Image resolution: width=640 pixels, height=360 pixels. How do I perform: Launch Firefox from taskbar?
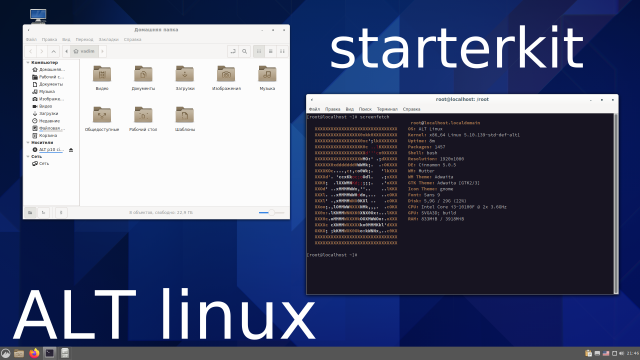34,353
